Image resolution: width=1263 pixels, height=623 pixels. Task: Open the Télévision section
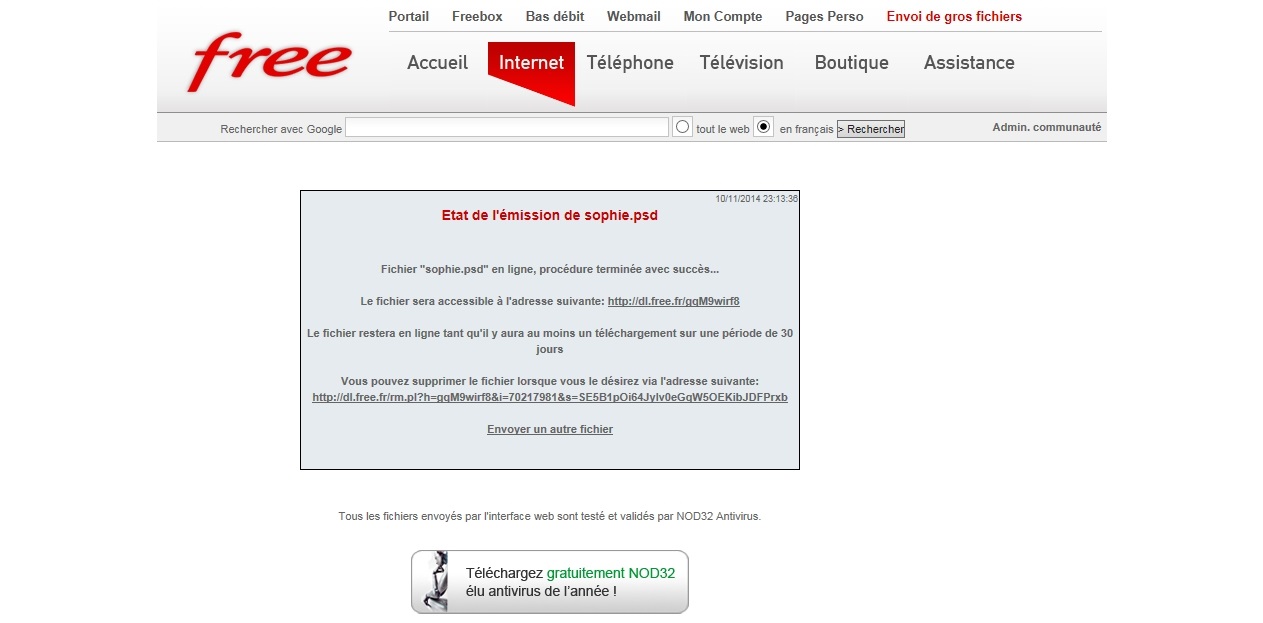point(741,63)
